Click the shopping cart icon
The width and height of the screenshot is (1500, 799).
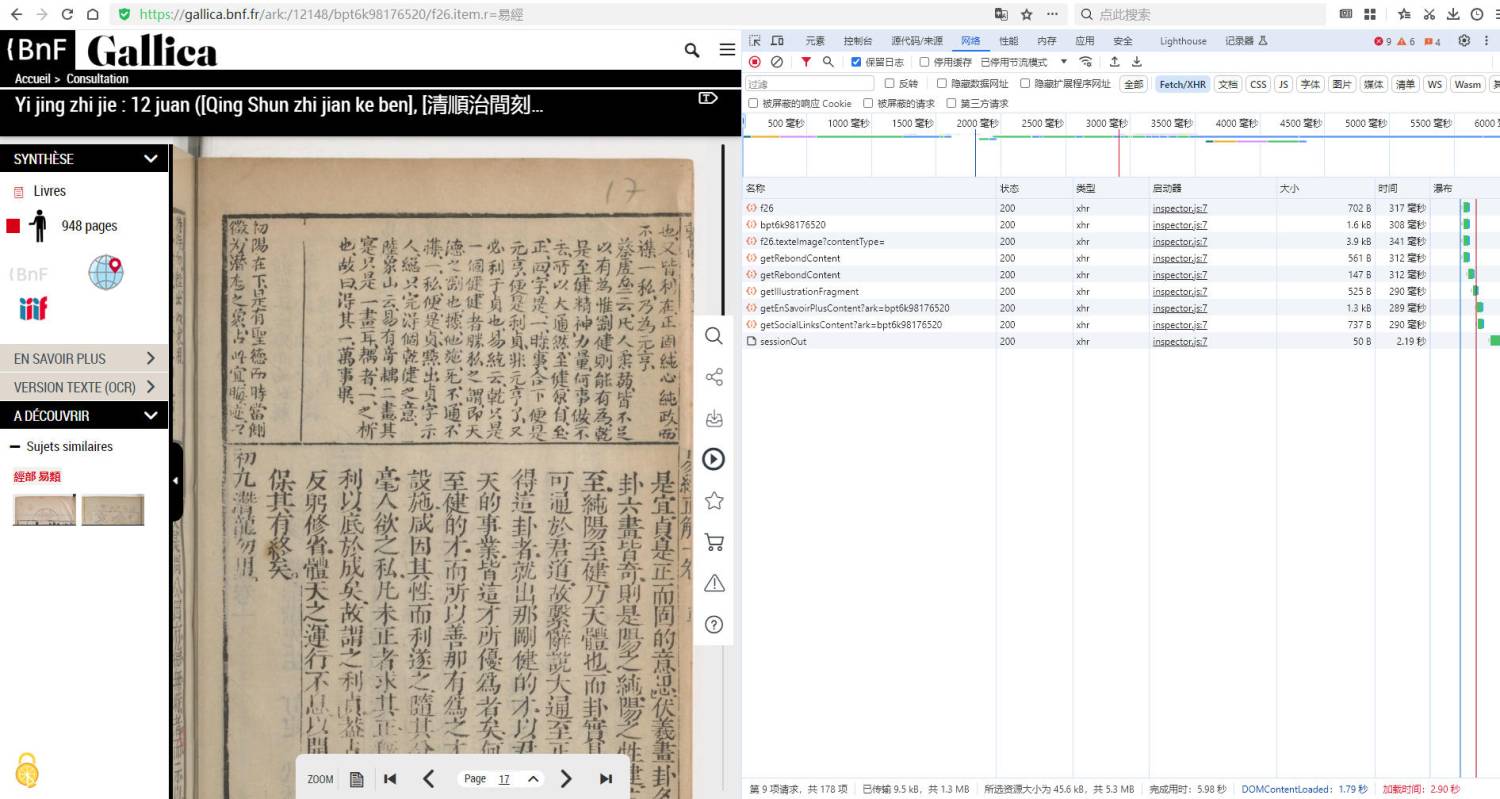pos(714,542)
